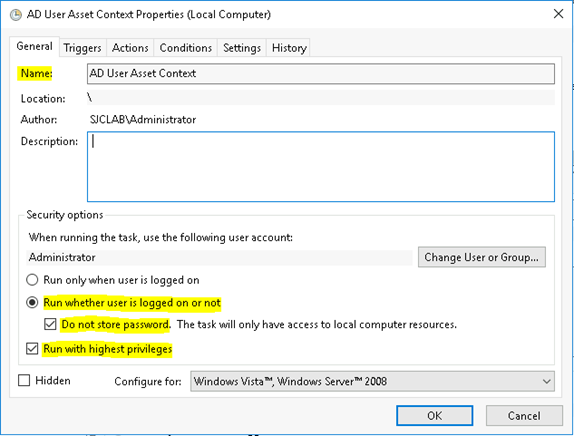Open the Configure for dropdown list
The image size is (574, 436).
pos(372,381)
